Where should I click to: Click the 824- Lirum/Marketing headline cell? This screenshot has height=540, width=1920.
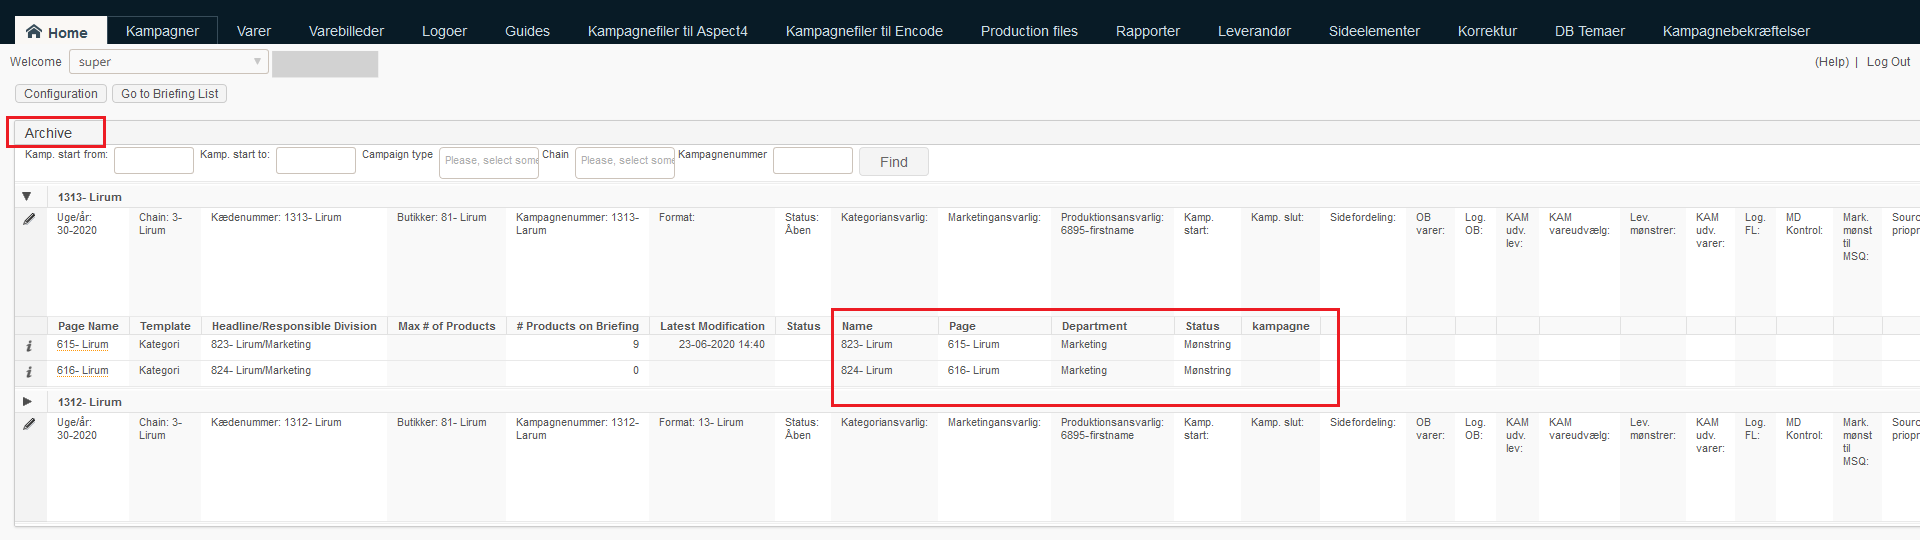click(261, 371)
